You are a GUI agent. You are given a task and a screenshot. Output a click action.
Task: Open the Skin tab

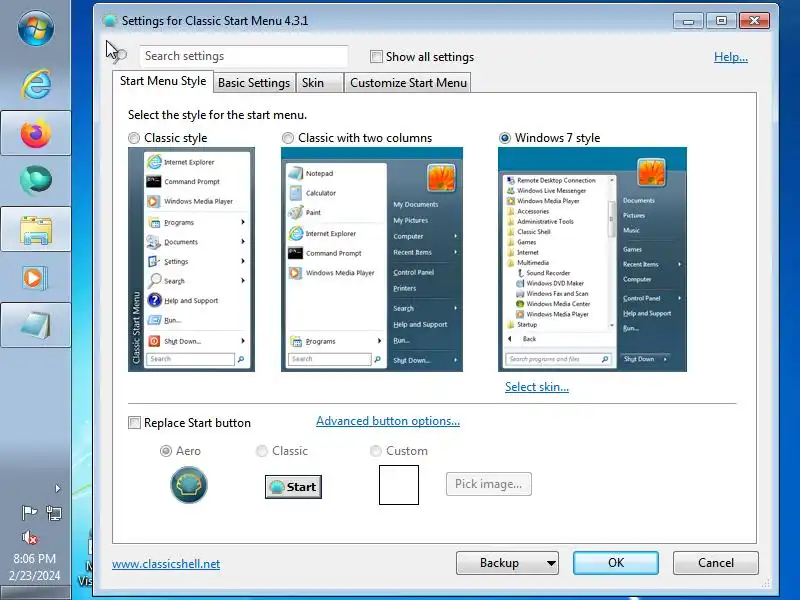pos(319,83)
